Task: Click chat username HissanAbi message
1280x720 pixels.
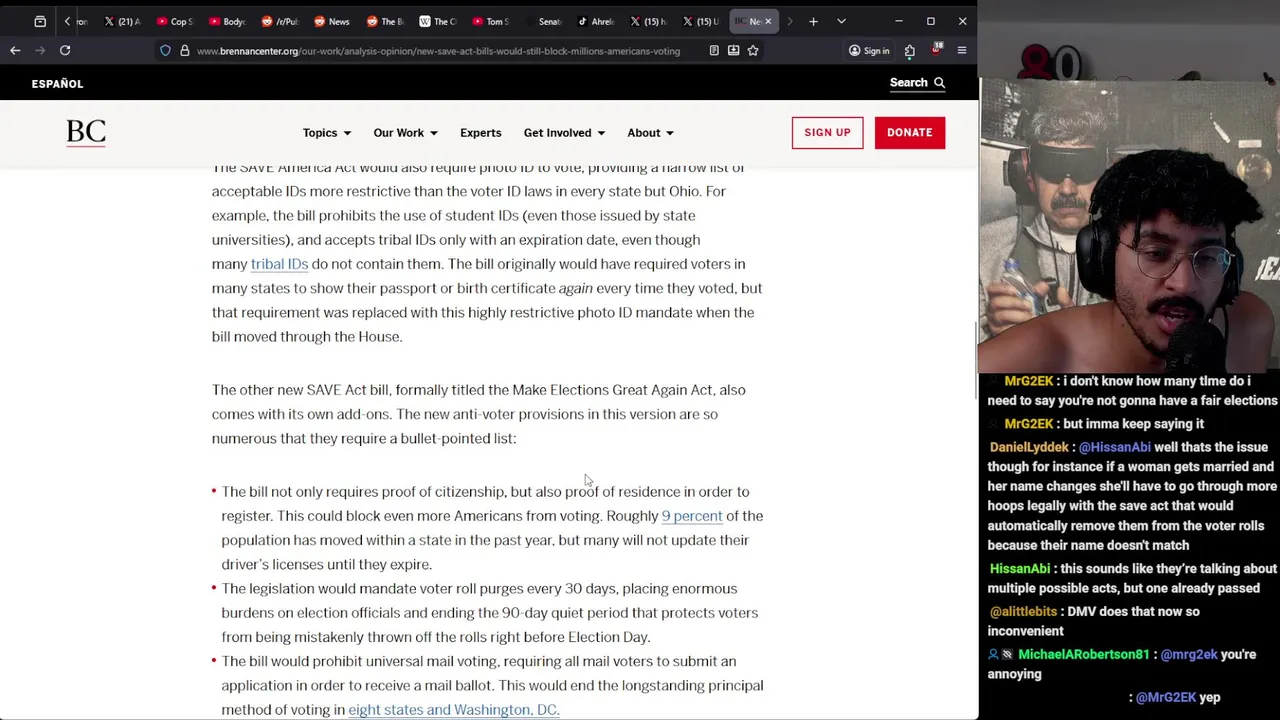Action: coord(1019,568)
